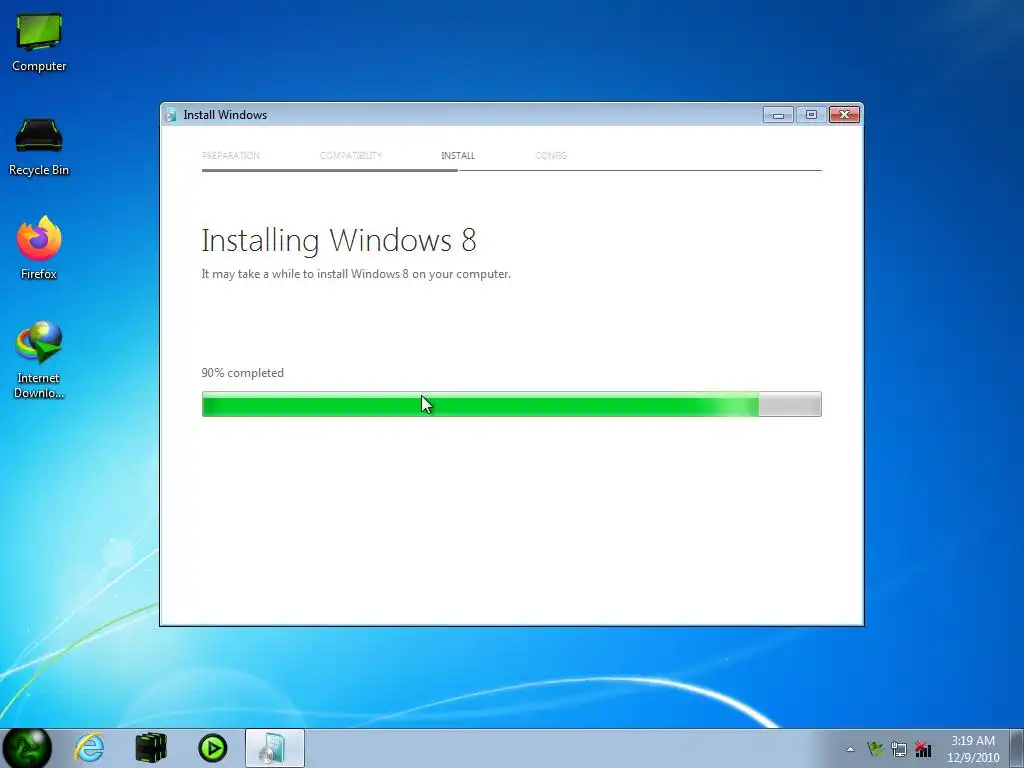The height and width of the screenshot is (768, 1024).
Task: Click the 'Installing Windows 8' heading
Action: tap(339, 240)
